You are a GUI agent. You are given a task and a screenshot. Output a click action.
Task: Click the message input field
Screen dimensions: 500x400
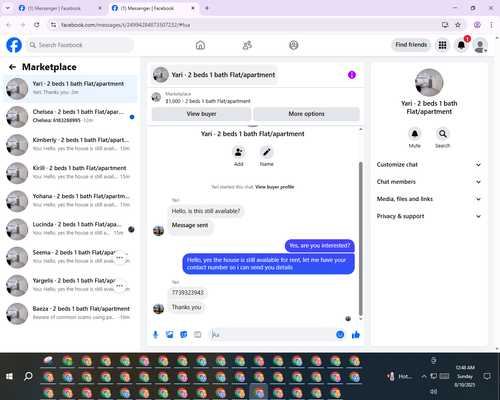coord(278,335)
